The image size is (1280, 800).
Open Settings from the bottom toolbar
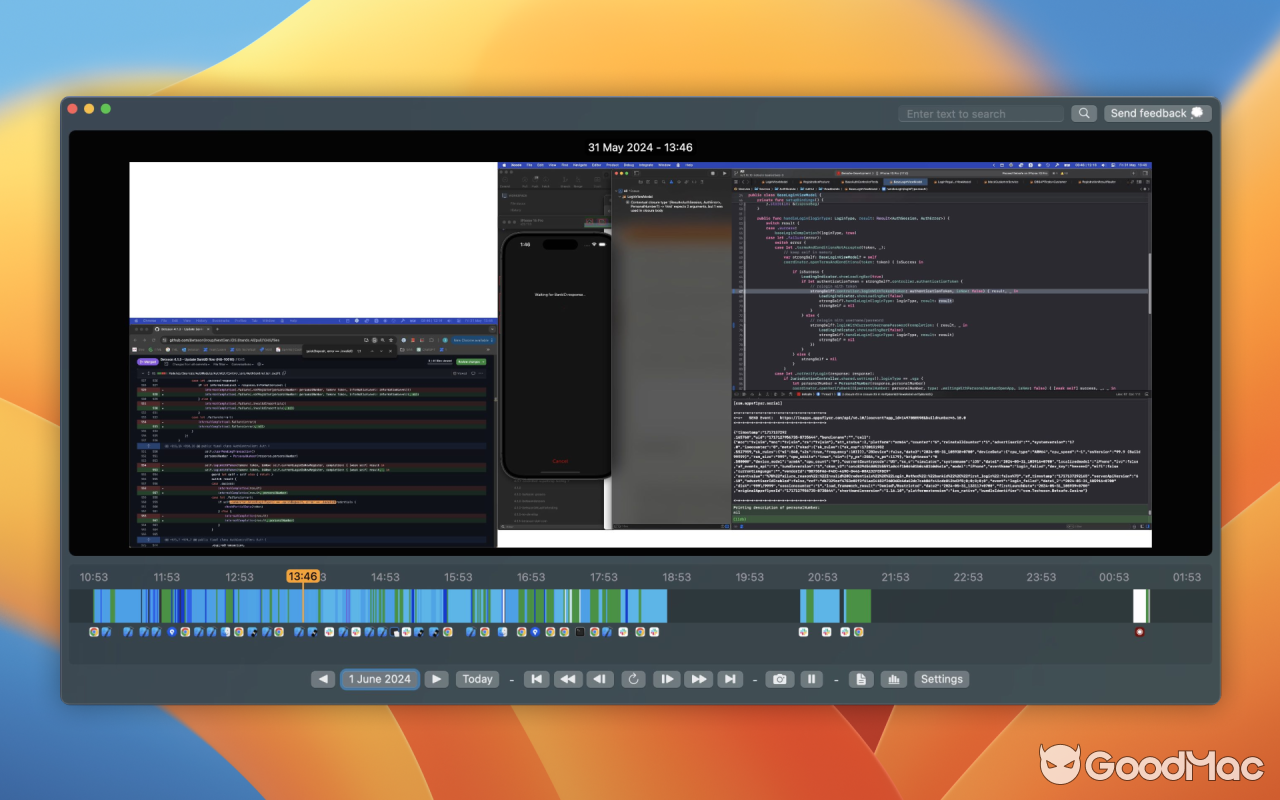pyautogui.click(x=941, y=679)
